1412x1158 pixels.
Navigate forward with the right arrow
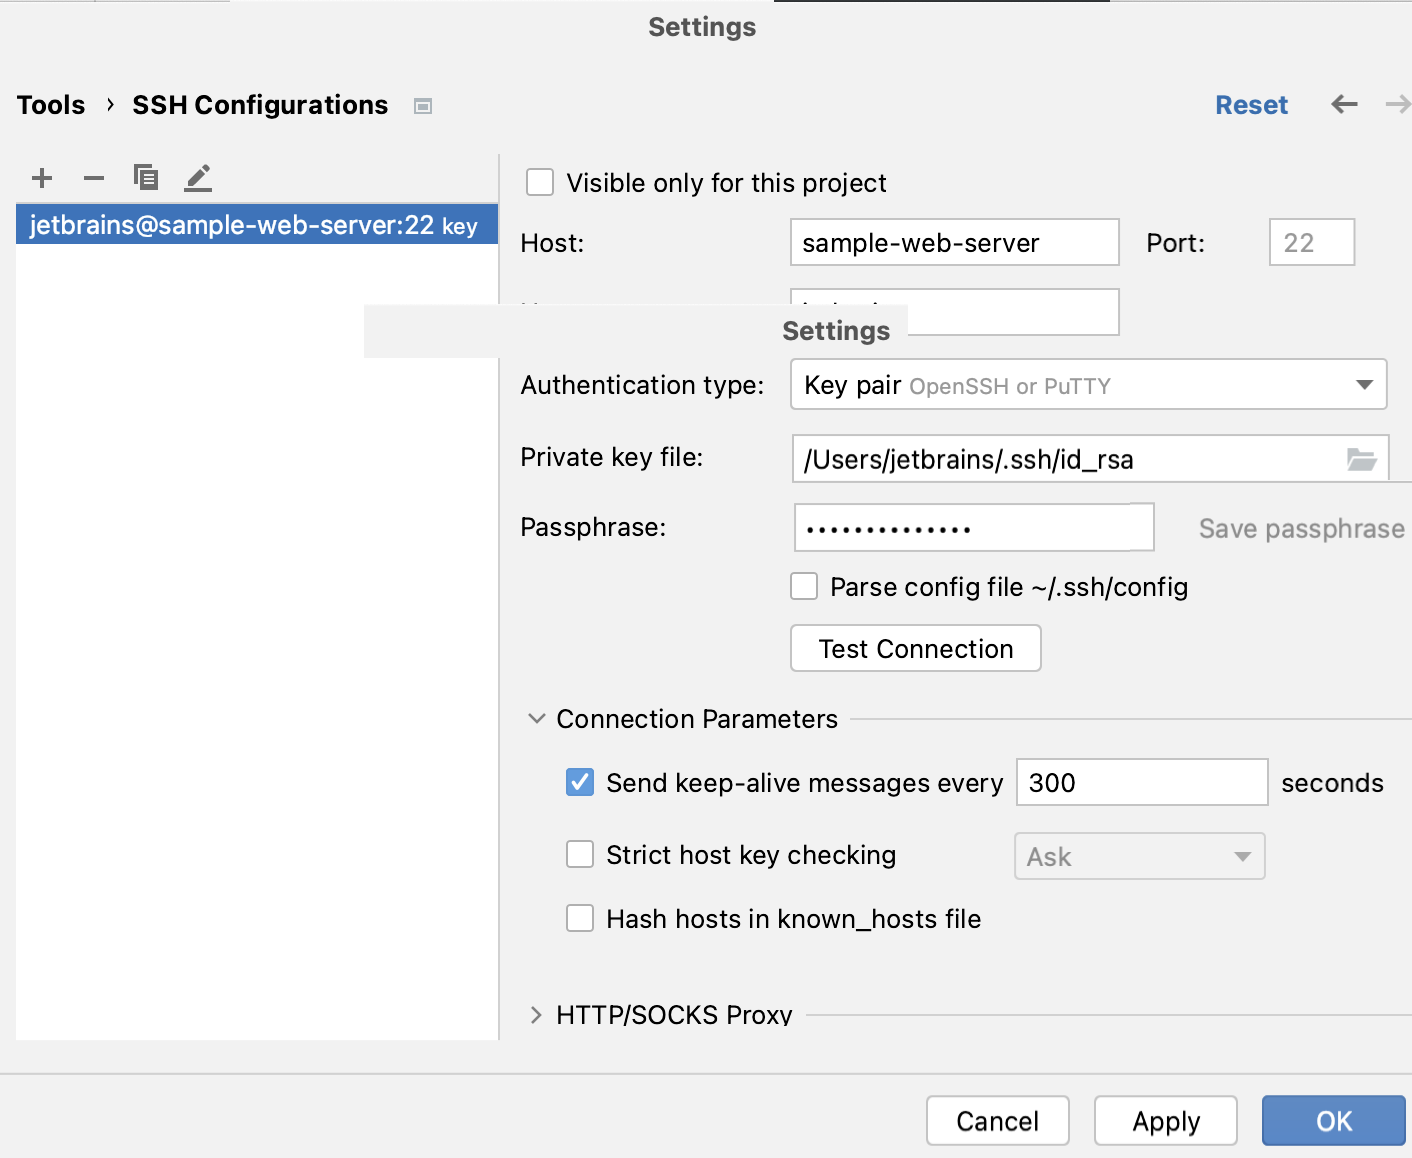pos(1398,104)
